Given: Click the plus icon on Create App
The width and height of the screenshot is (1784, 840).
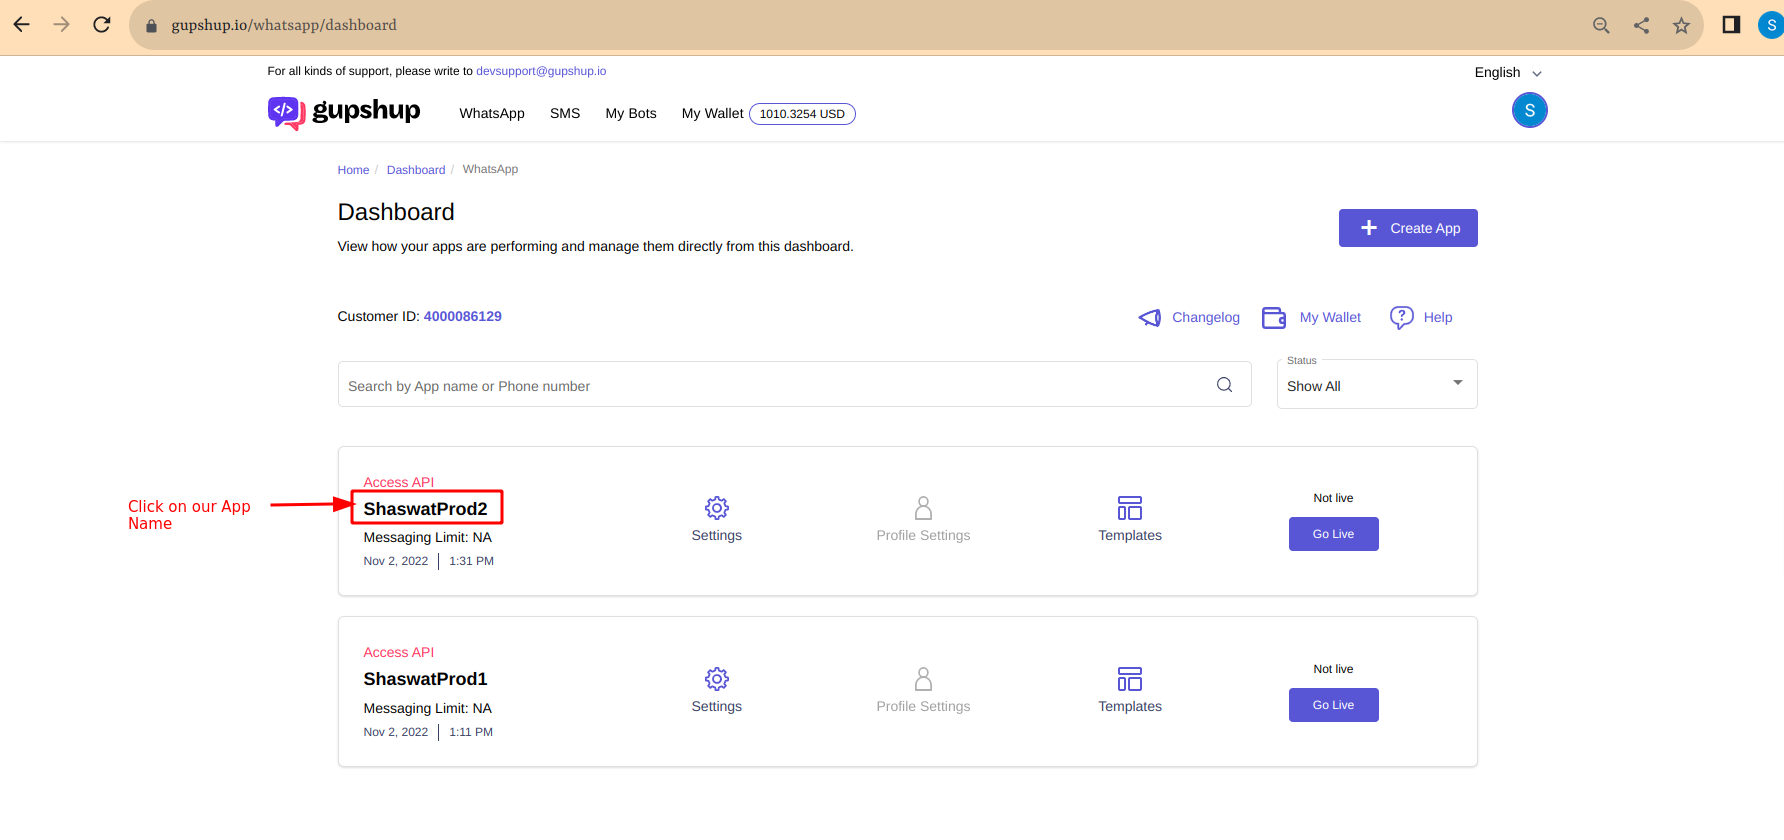Looking at the screenshot, I should click(x=1369, y=228).
